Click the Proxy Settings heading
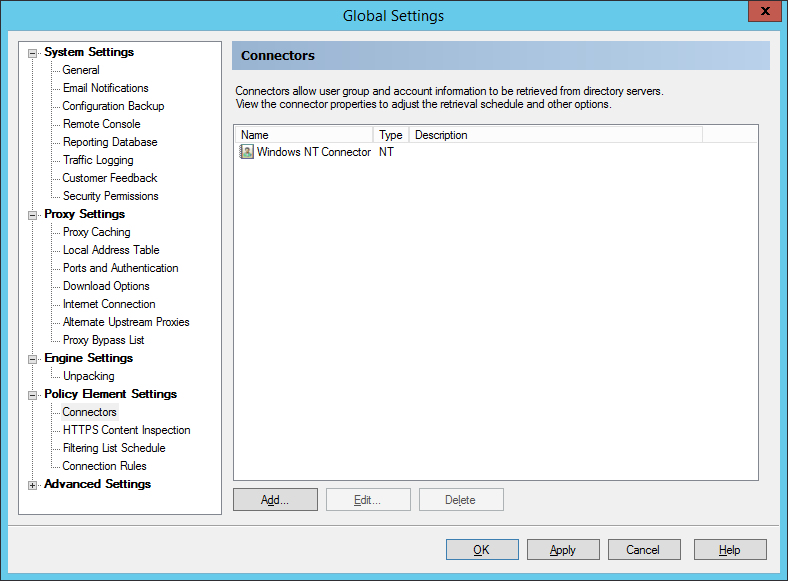The image size is (788, 581). pyautogui.click(x=84, y=214)
